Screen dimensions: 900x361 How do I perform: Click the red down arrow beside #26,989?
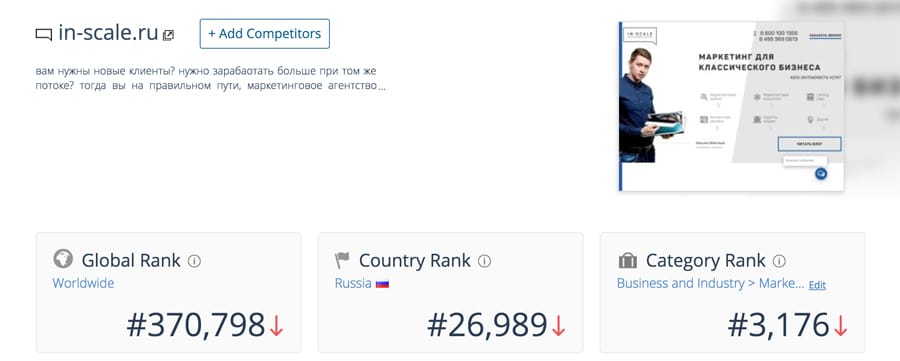click(x=558, y=326)
